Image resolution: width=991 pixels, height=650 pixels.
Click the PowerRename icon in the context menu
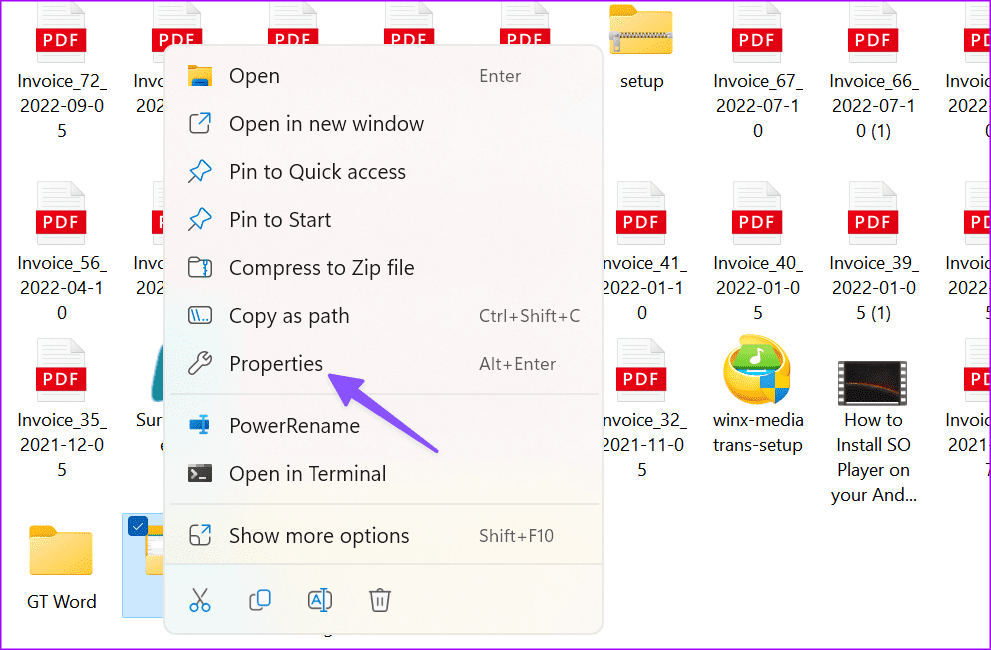click(200, 425)
